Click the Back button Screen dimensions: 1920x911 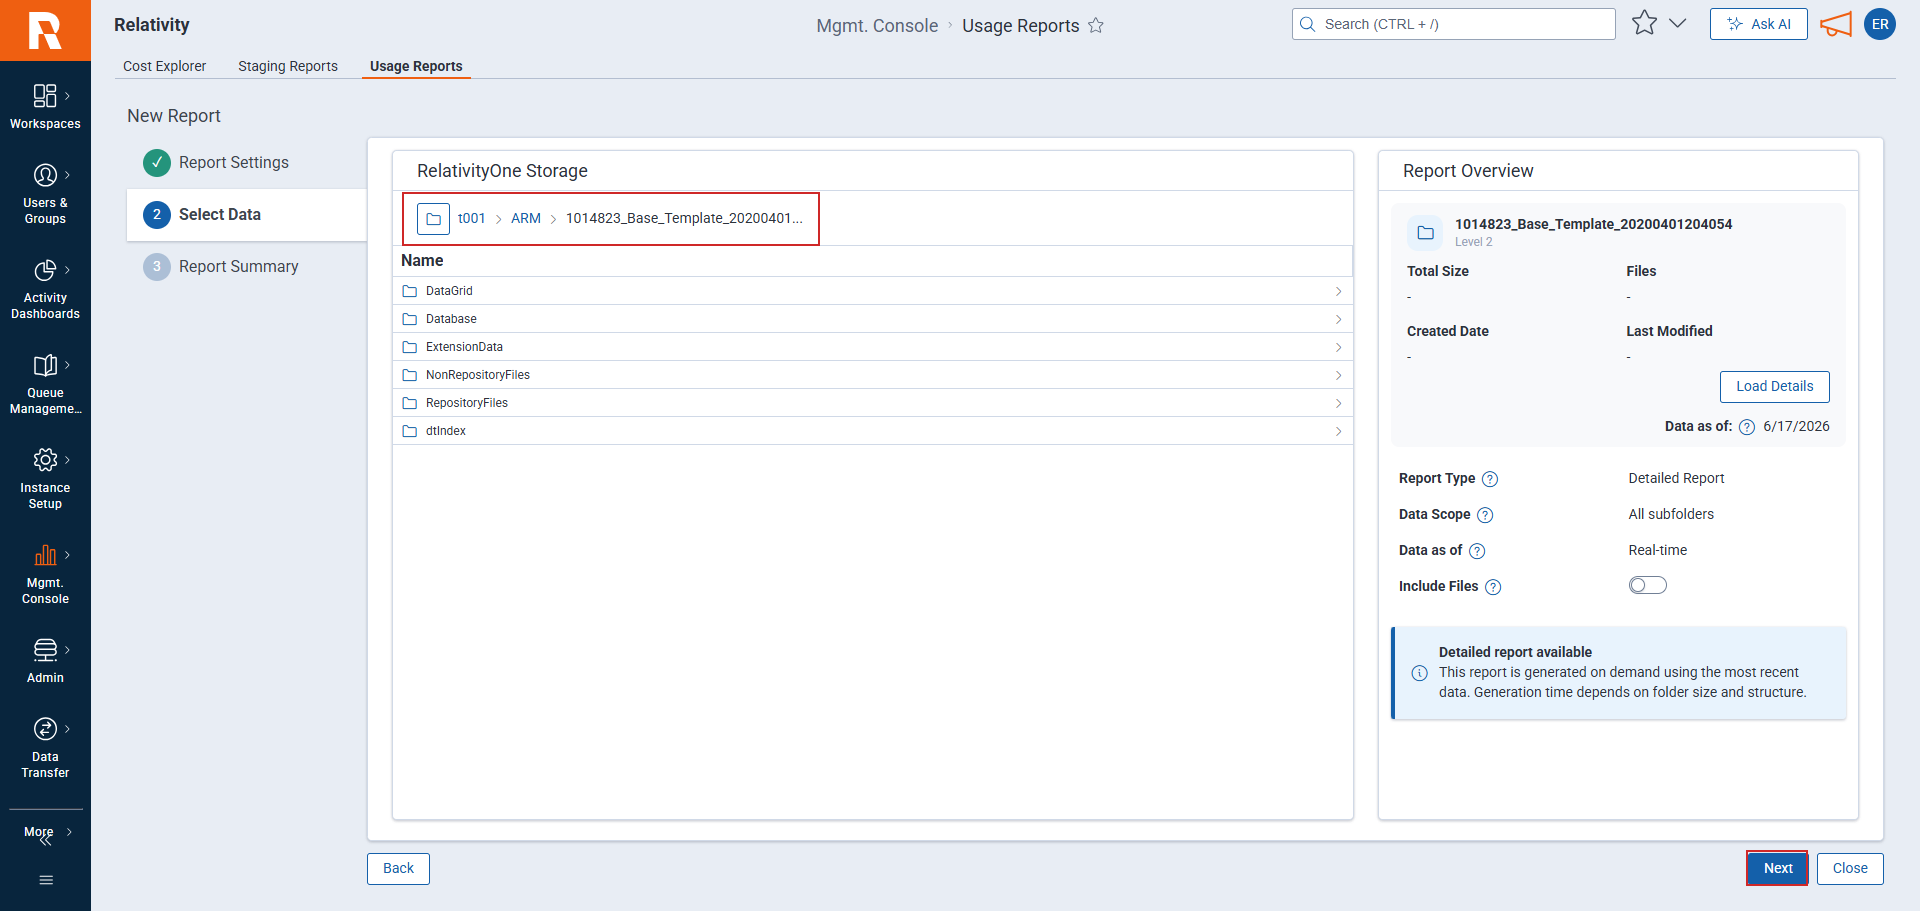click(x=398, y=868)
